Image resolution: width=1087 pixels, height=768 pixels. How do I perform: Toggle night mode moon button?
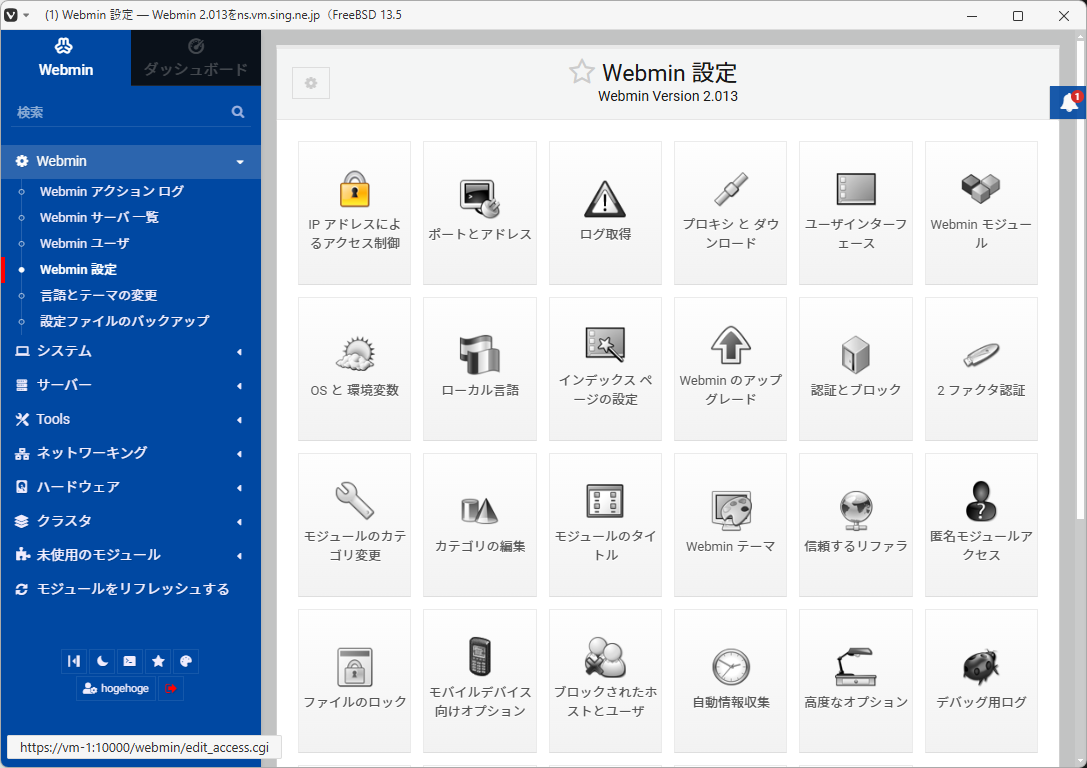(102, 661)
